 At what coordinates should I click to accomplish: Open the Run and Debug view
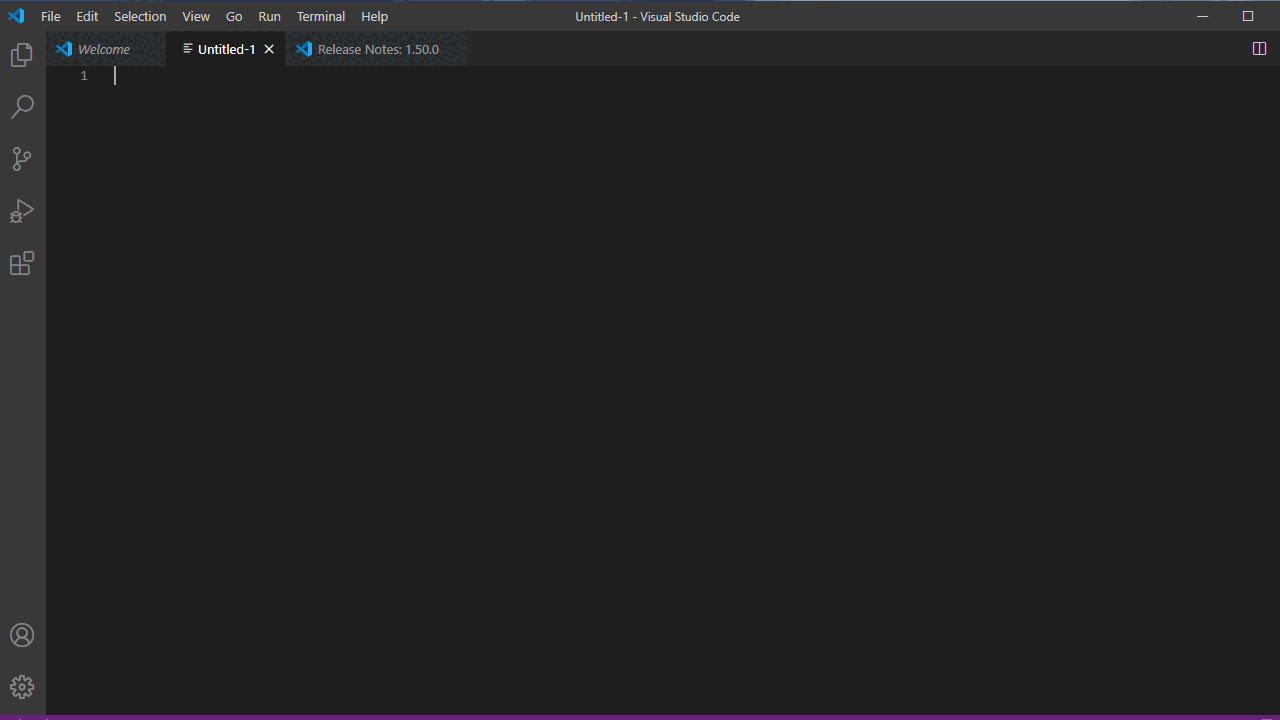(x=22, y=211)
